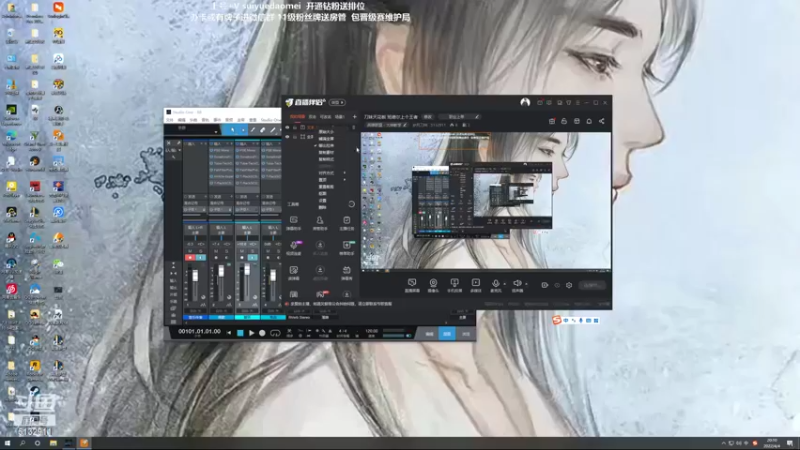
Task: Toggle the lock on the second source row
Action: (x=295, y=137)
